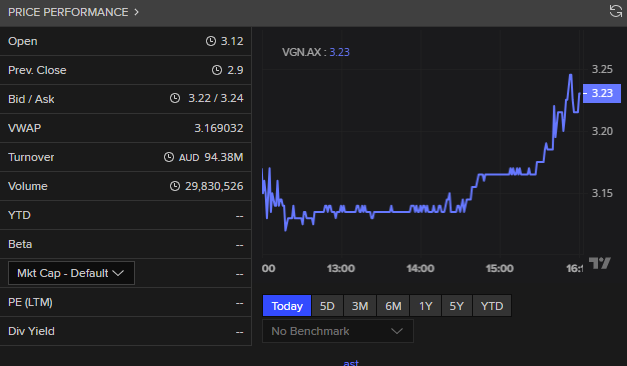Open the No Benchmark dropdown
Image resolution: width=627 pixels, height=366 pixels.
coord(338,331)
